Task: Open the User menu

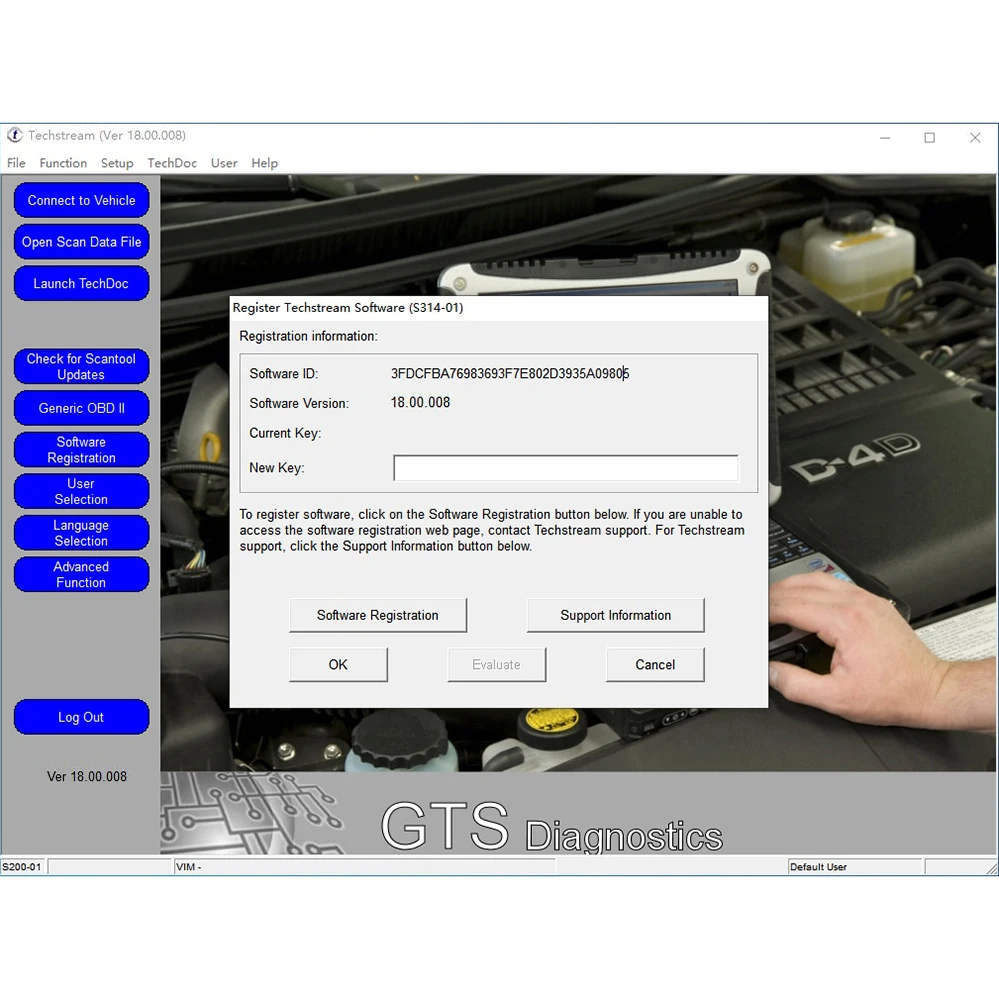Action: tap(224, 163)
